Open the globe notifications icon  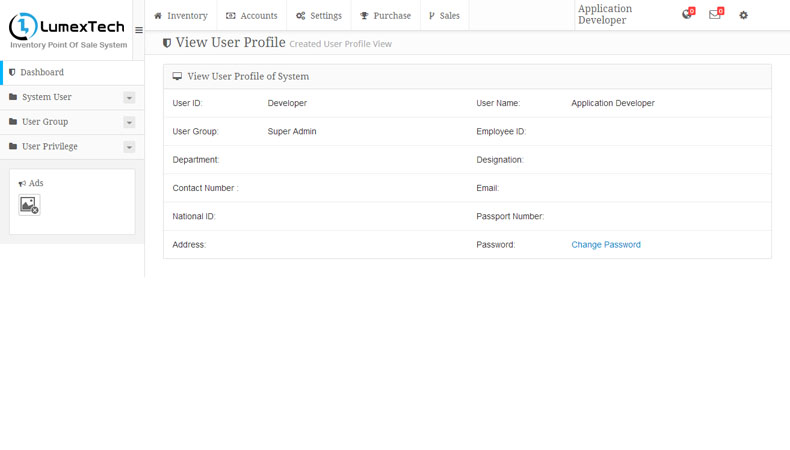tap(687, 15)
